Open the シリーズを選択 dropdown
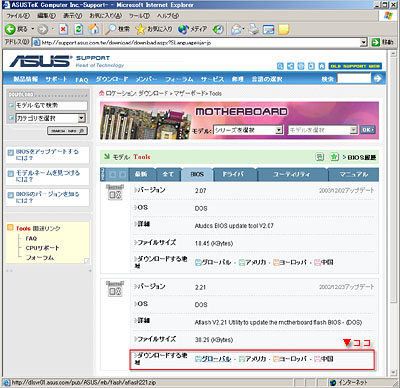Screen dimensions: 400x388 248,130
